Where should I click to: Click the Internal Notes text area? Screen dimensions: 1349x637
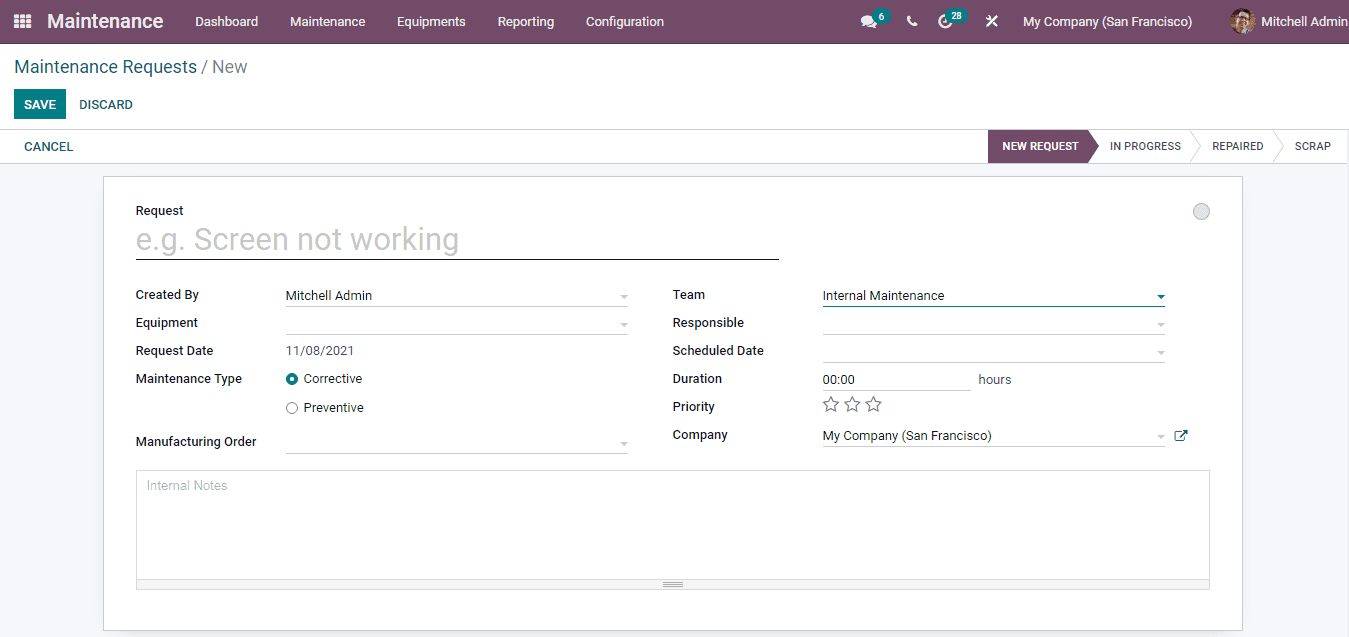(x=672, y=520)
